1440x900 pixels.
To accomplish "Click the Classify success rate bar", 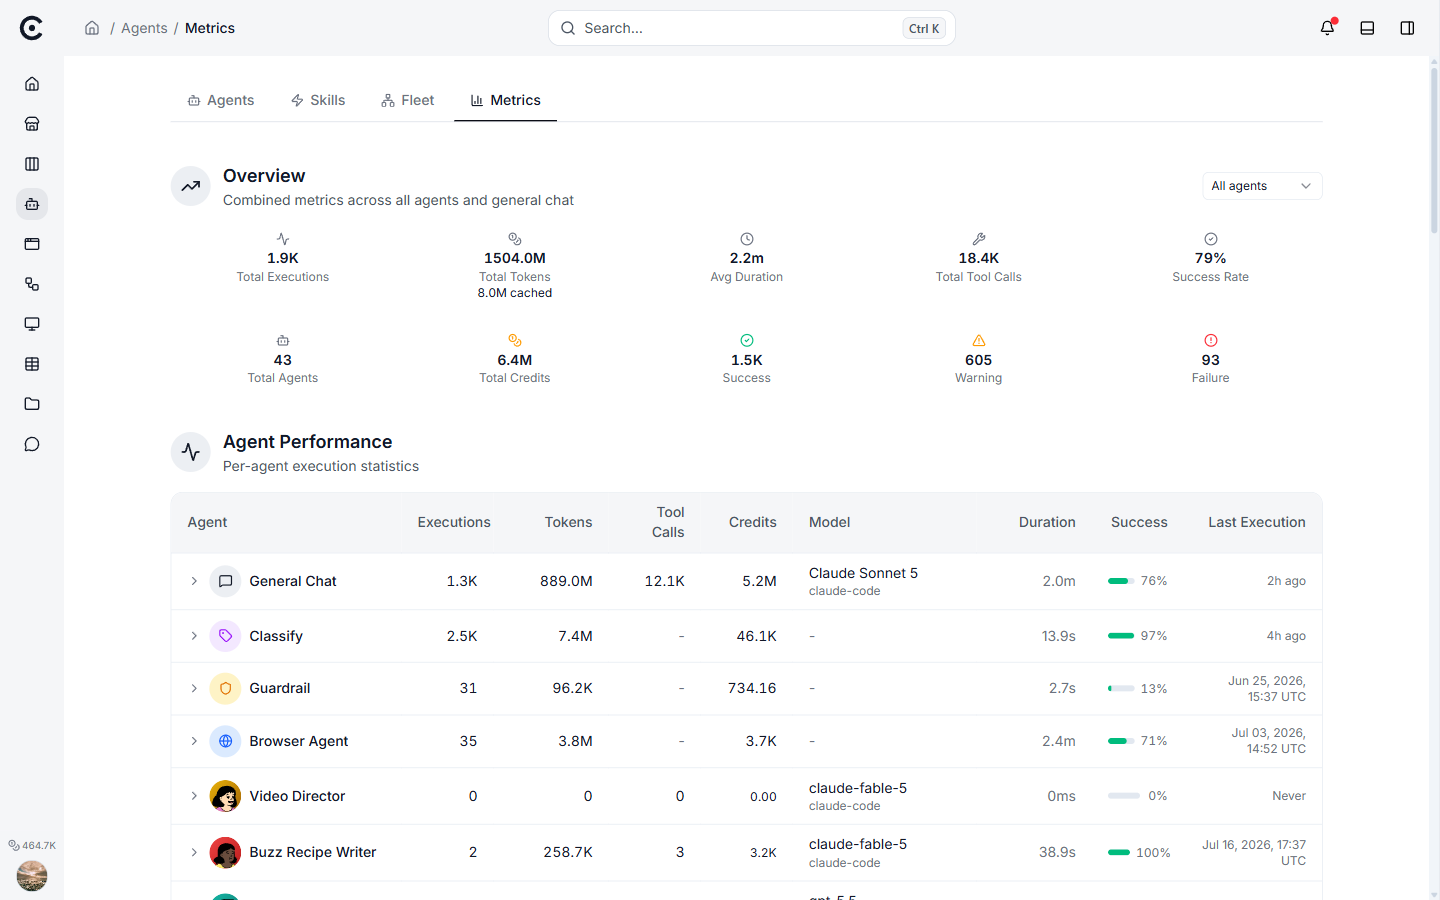I will pyautogui.click(x=1121, y=636).
